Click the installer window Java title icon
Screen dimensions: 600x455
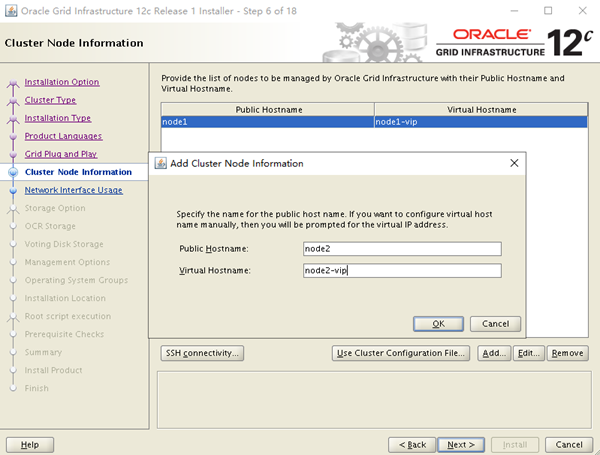(x=11, y=11)
